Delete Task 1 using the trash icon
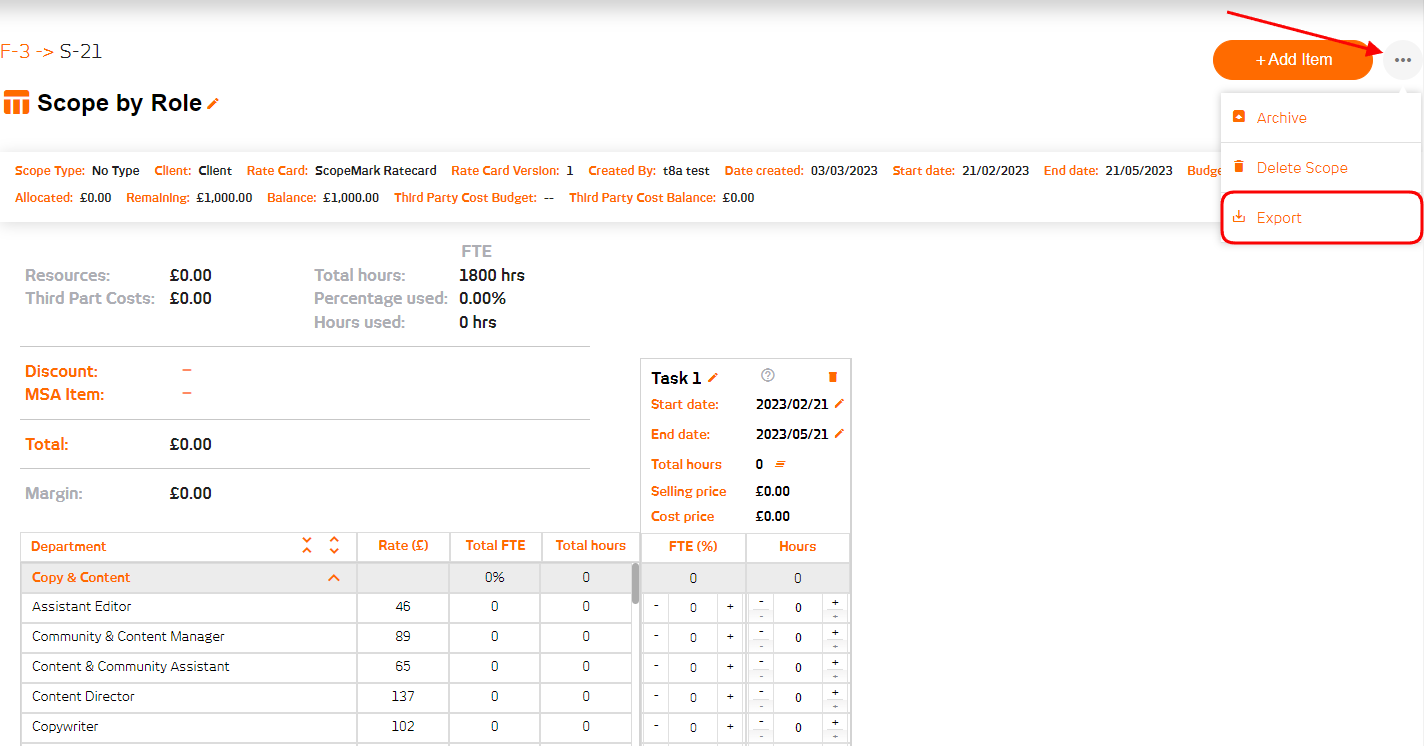This screenshot has height=746, width=1424. tap(833, 377)
